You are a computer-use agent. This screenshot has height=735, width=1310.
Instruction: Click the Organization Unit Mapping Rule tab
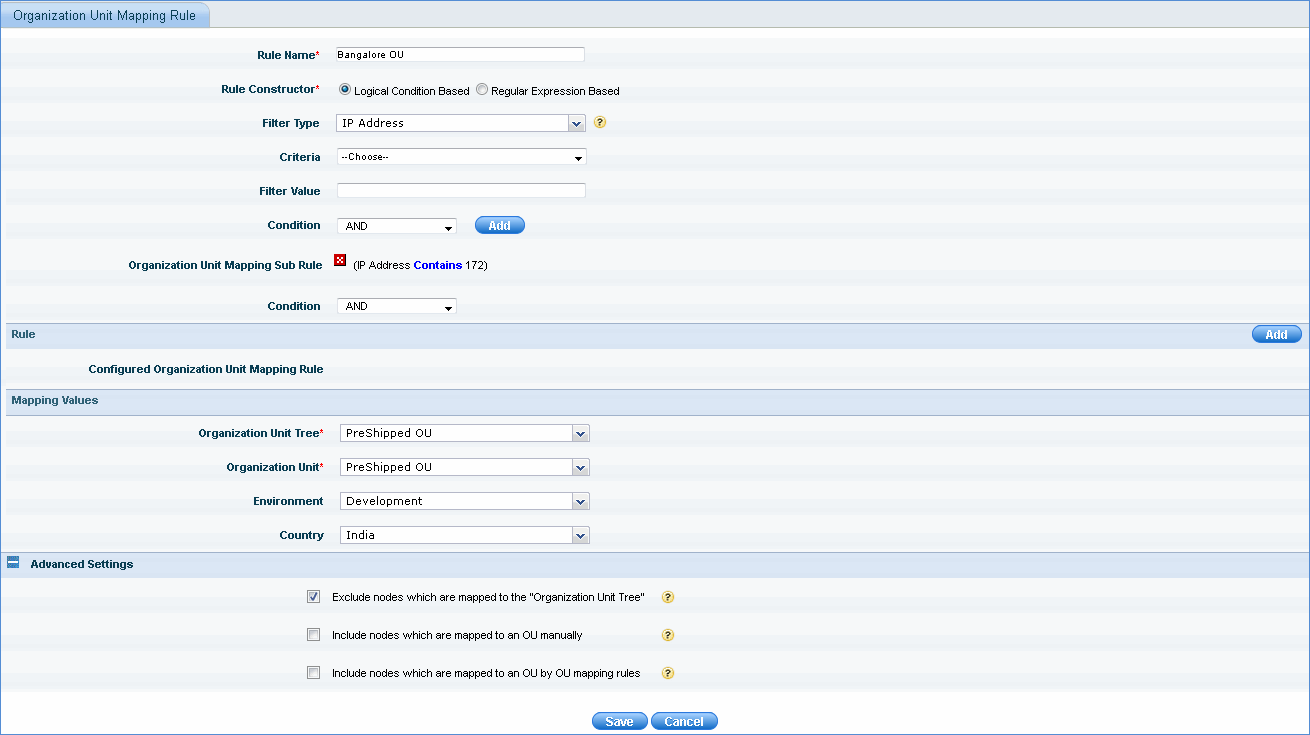click(105, 15)
